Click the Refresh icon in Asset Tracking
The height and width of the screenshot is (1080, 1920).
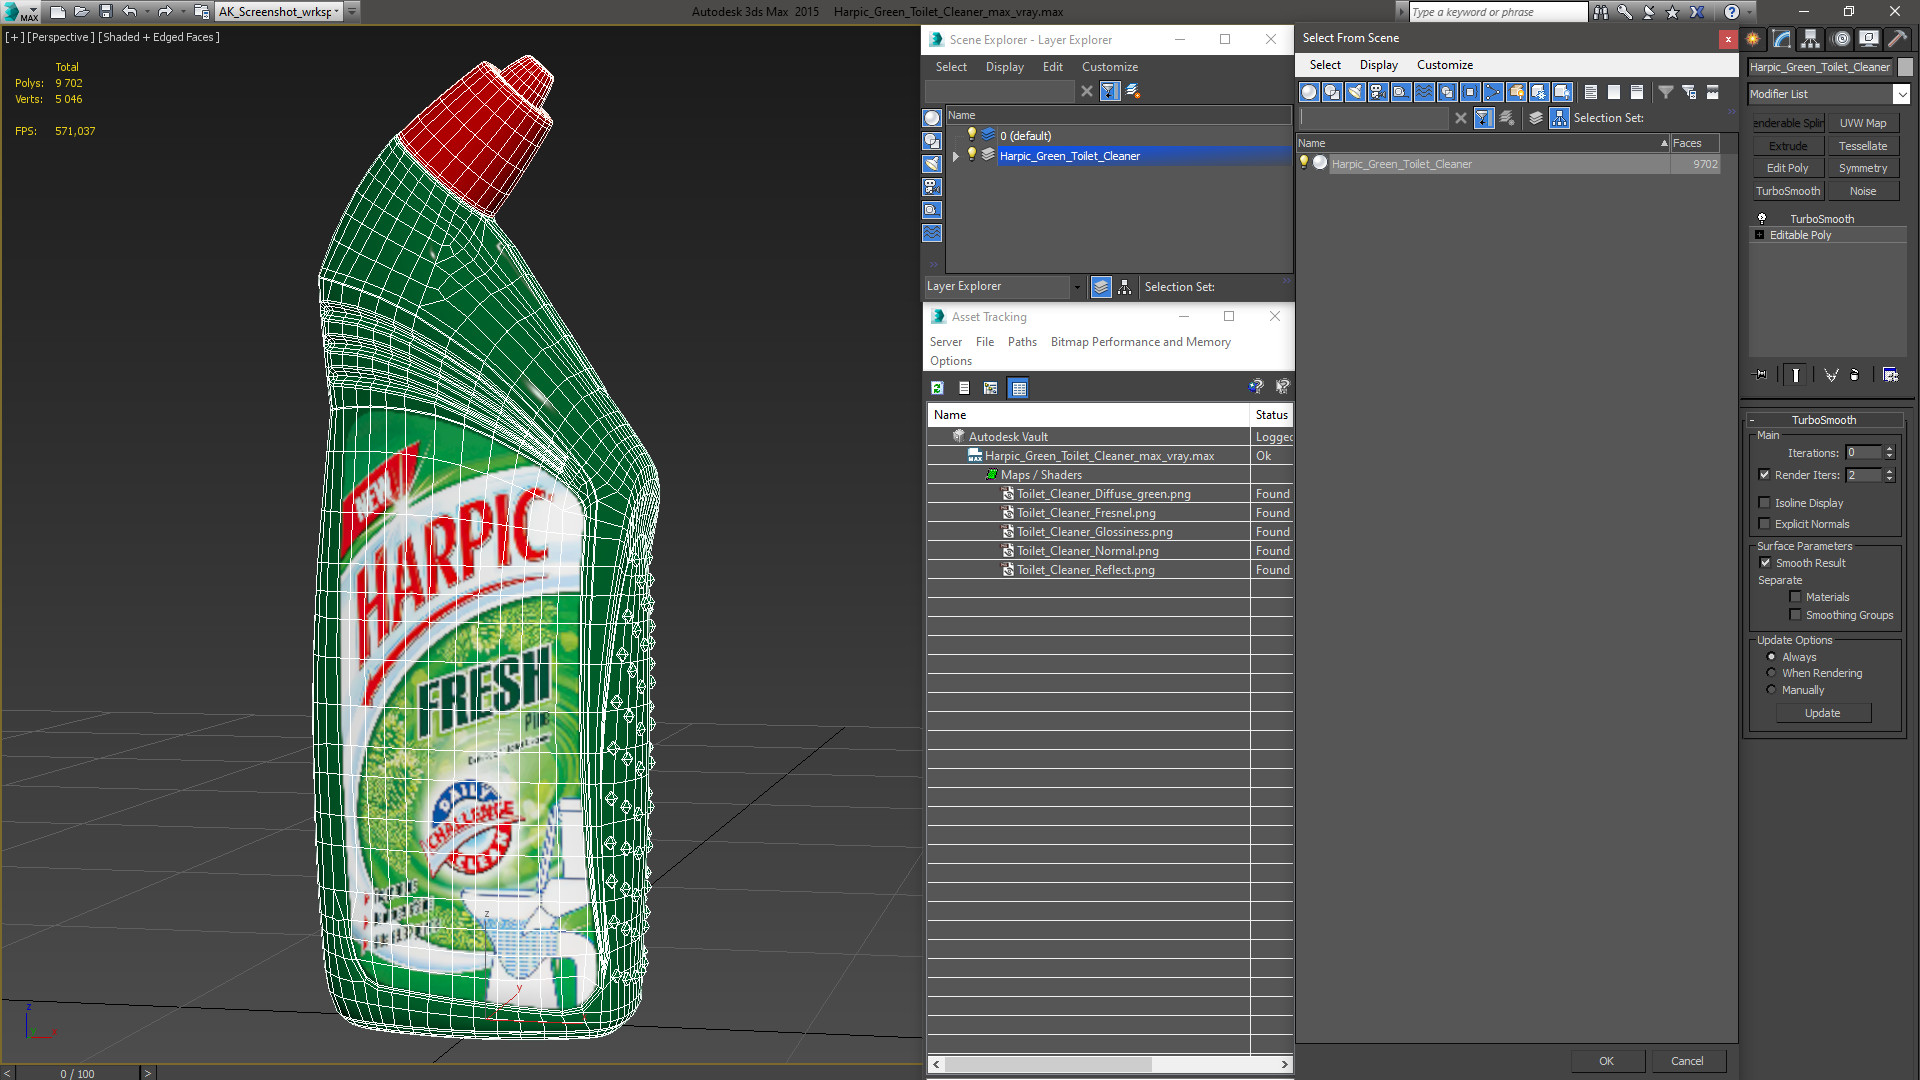tap(937, 388)
